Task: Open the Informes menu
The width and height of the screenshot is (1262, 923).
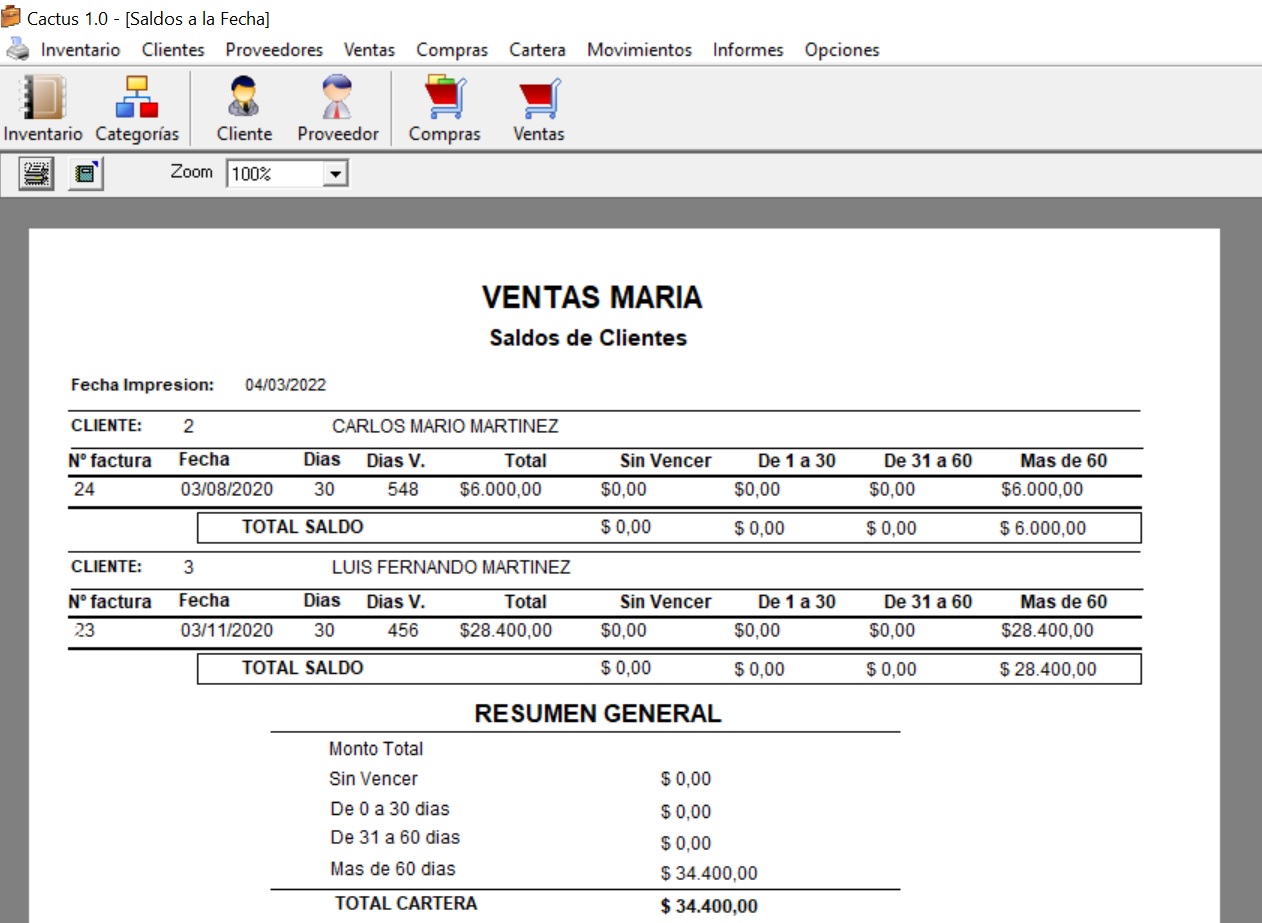Action: tap(748, 50)
